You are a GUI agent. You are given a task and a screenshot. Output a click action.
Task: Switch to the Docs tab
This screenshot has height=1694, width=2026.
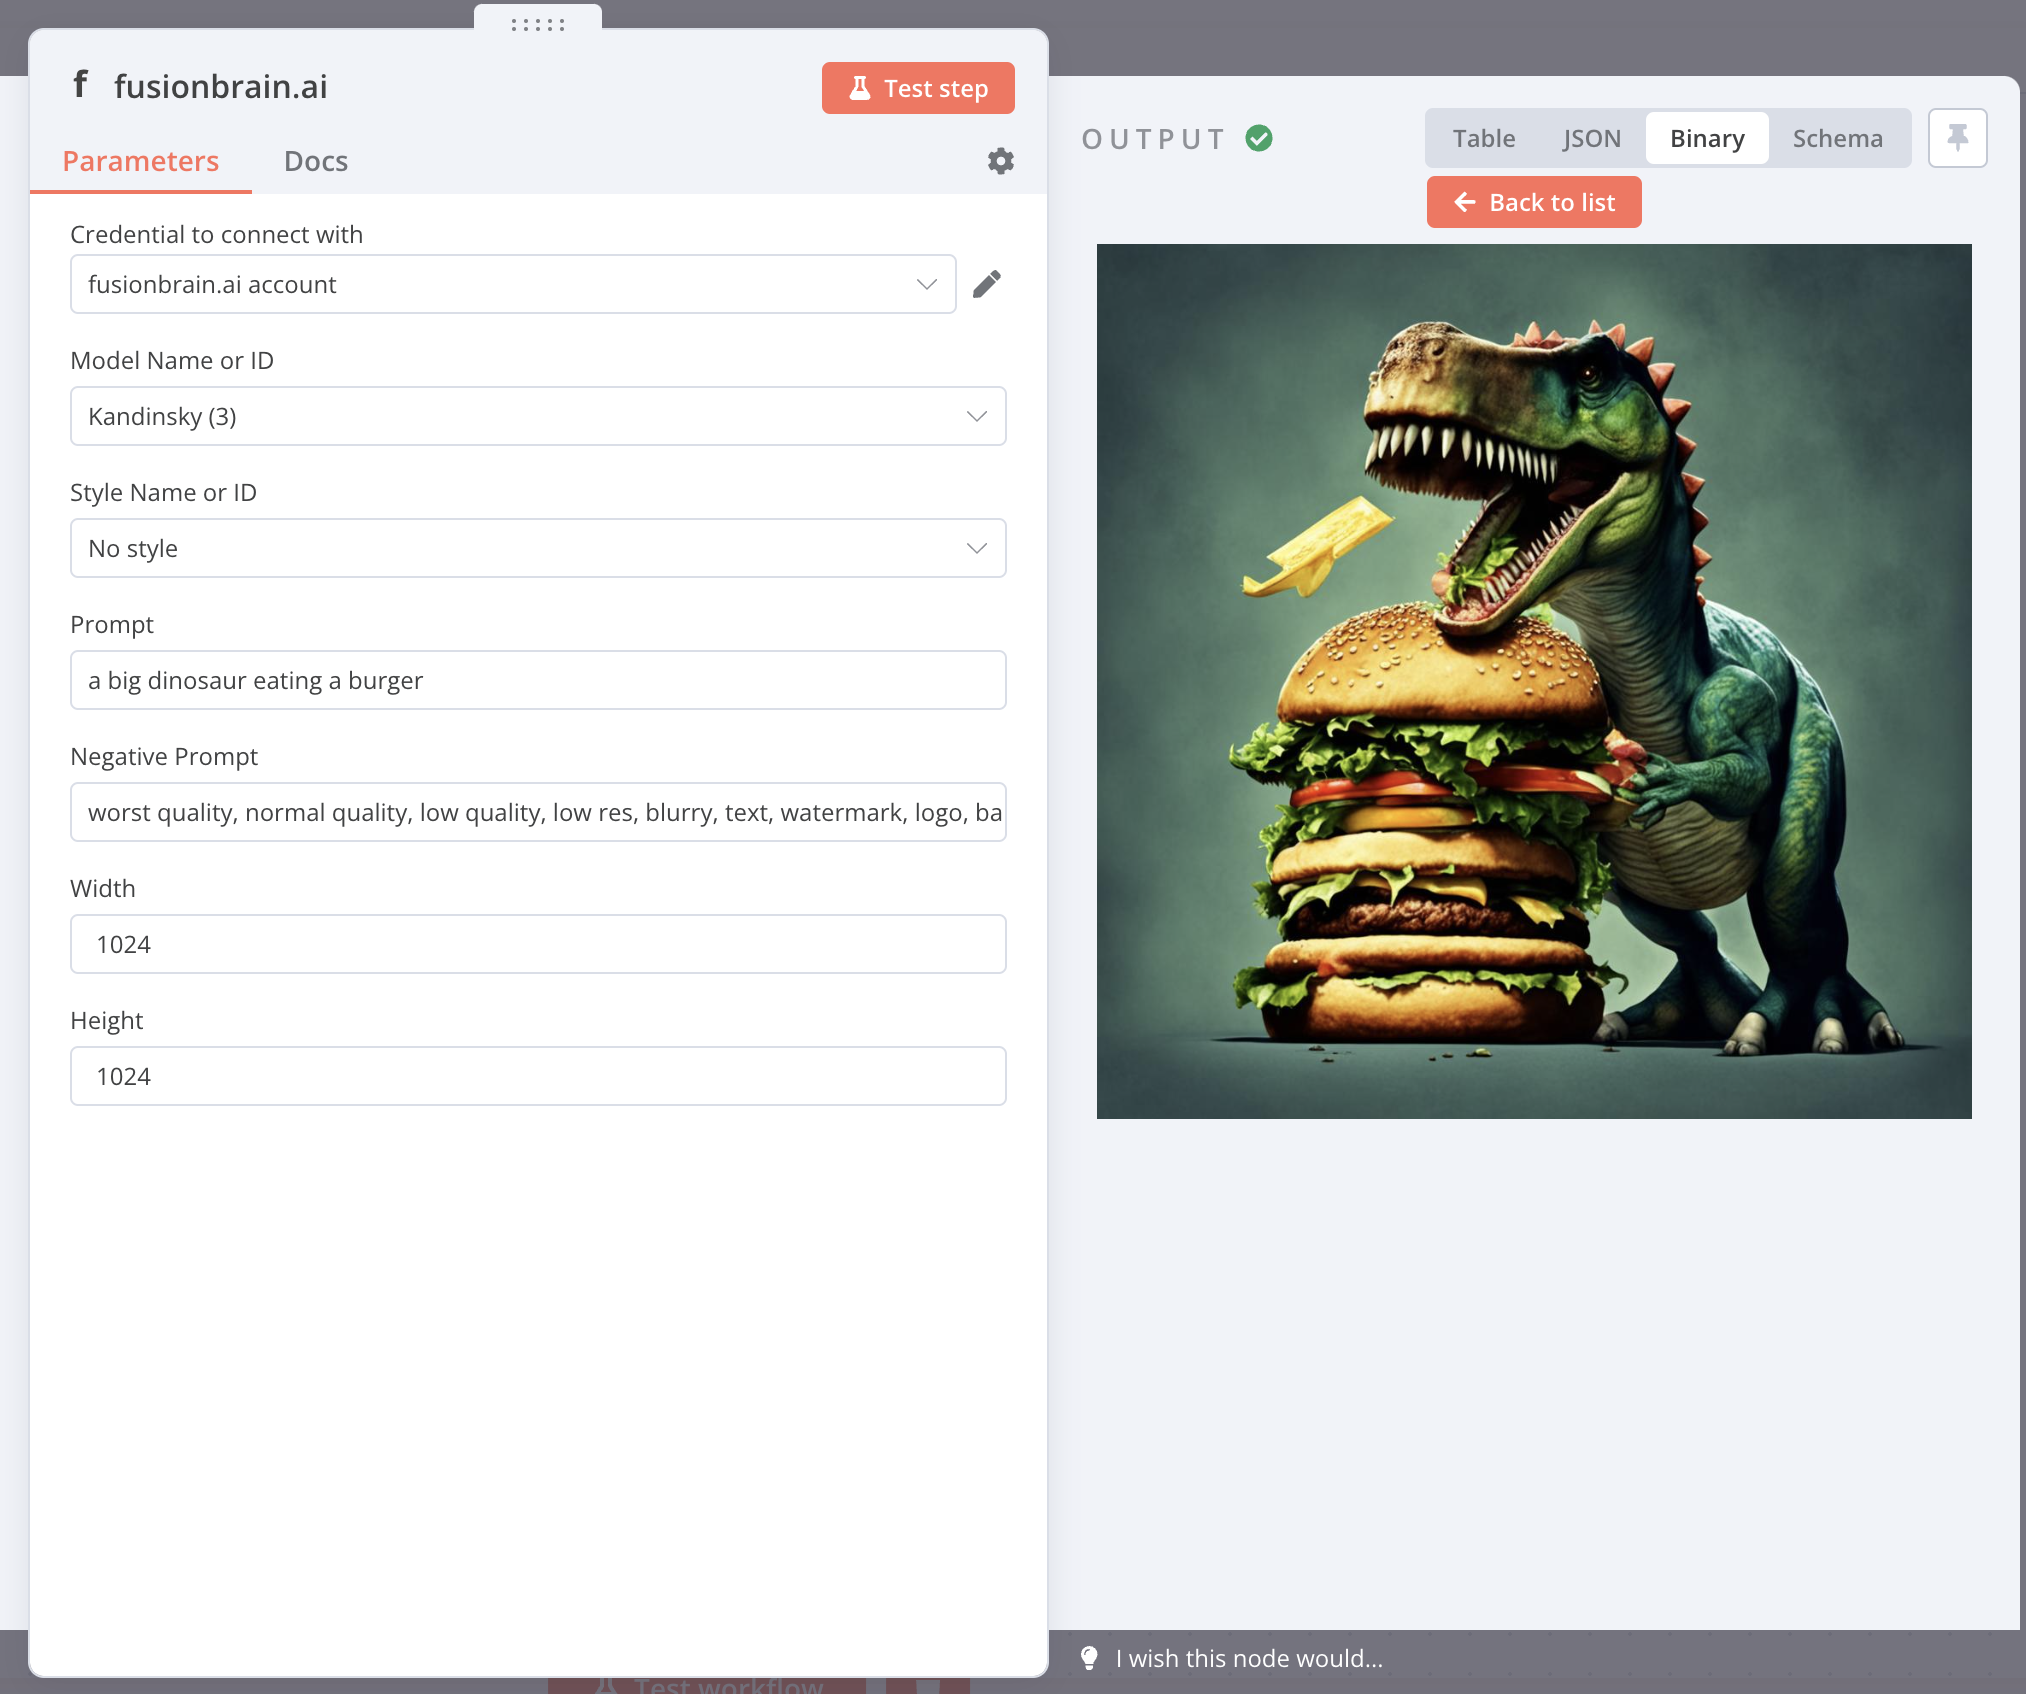point(315,161)
